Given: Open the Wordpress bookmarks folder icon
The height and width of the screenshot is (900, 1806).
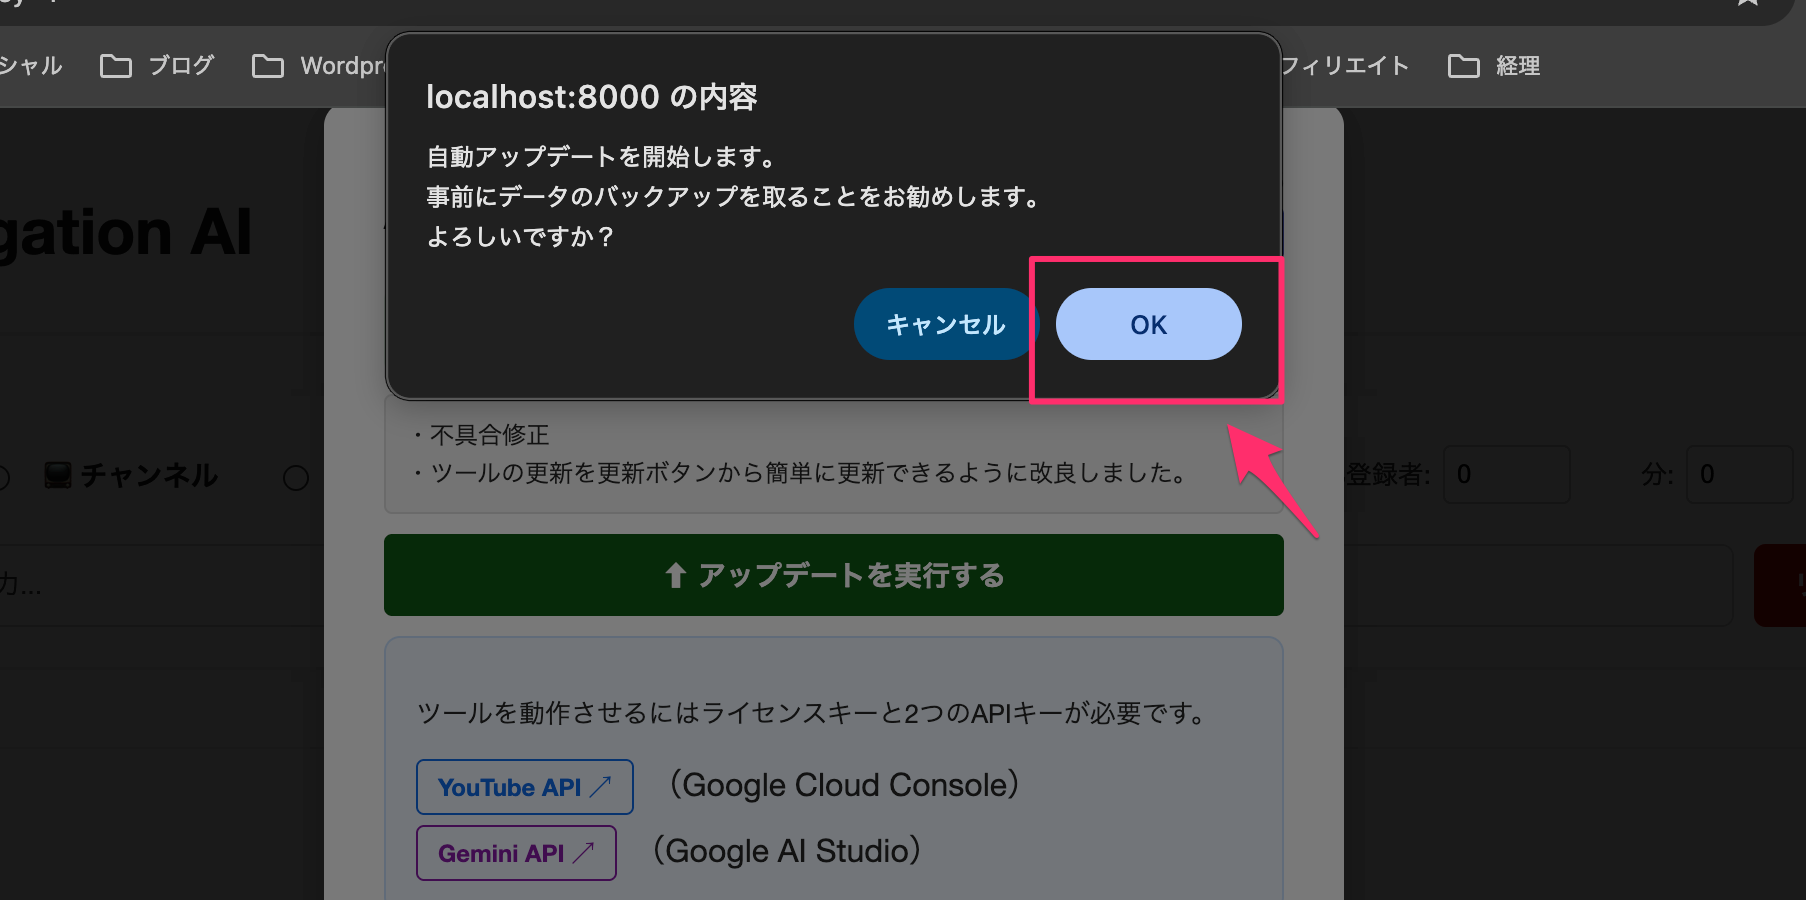Looking at the screenshot, I should pyautogui.click(x=268, y=66).
